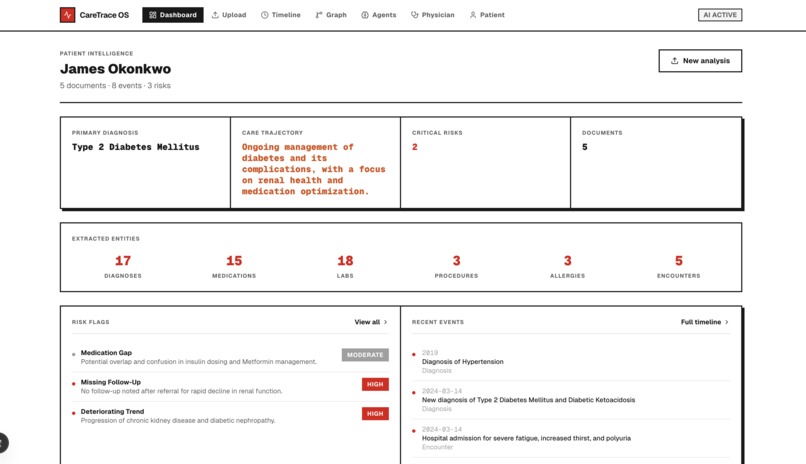Click the 3 Procedures entity count
The width and height of the screenshot is (806, 464).
456,266
